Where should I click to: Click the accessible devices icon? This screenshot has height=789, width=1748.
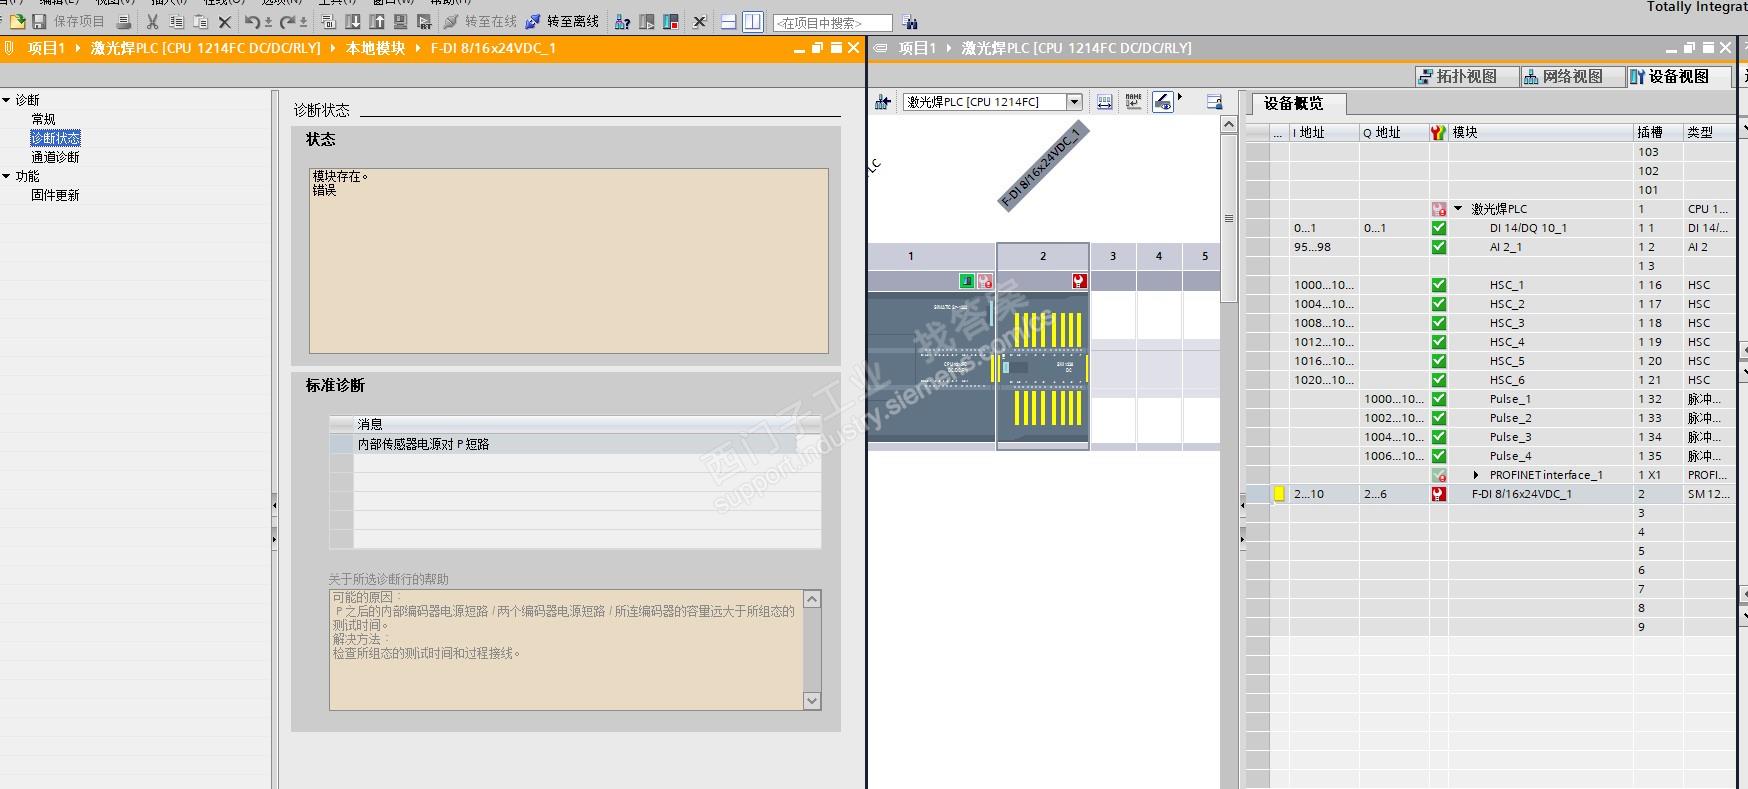point(622,21)
